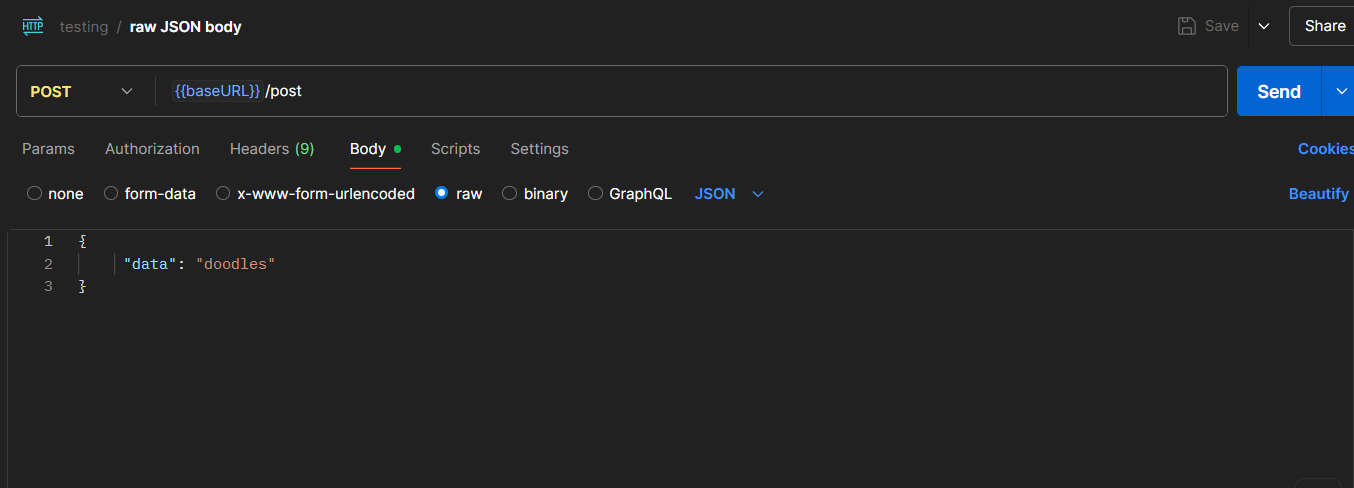
Task: Click the Share button
Action: [1324, 26]
